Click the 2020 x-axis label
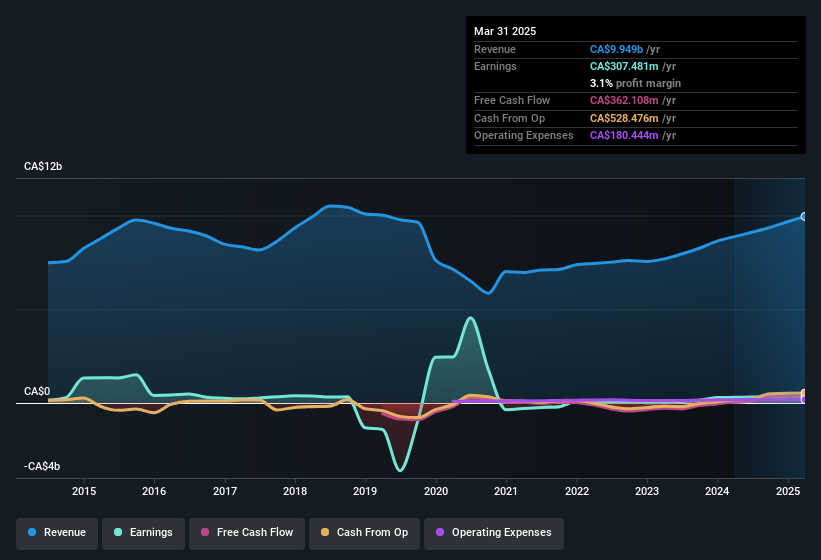This screenshot has height=560, width=821. click(436, 491)
